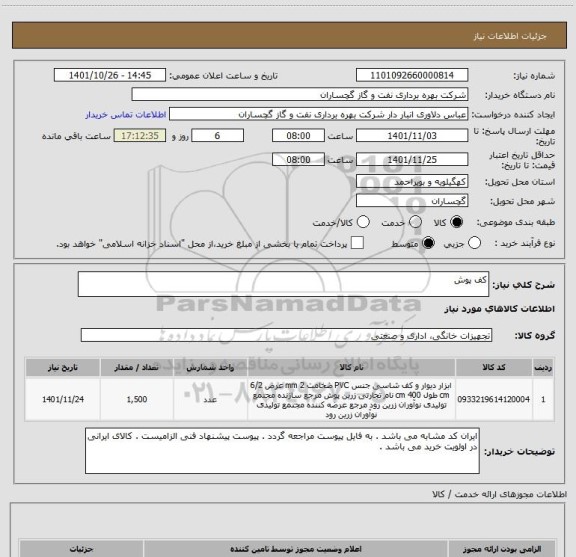The width and height of the screenshot is (576, 557).
Task: Click the تاریخ نیاز column header
Action: point(62,367)
